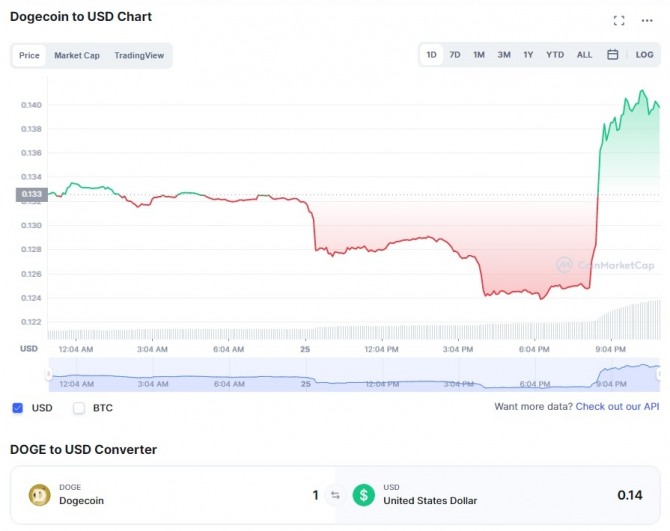Image resolution: width=670 pixels, height=531 pixels.
Task: Uncheck the USD checkbox
Action: point(18,408)
